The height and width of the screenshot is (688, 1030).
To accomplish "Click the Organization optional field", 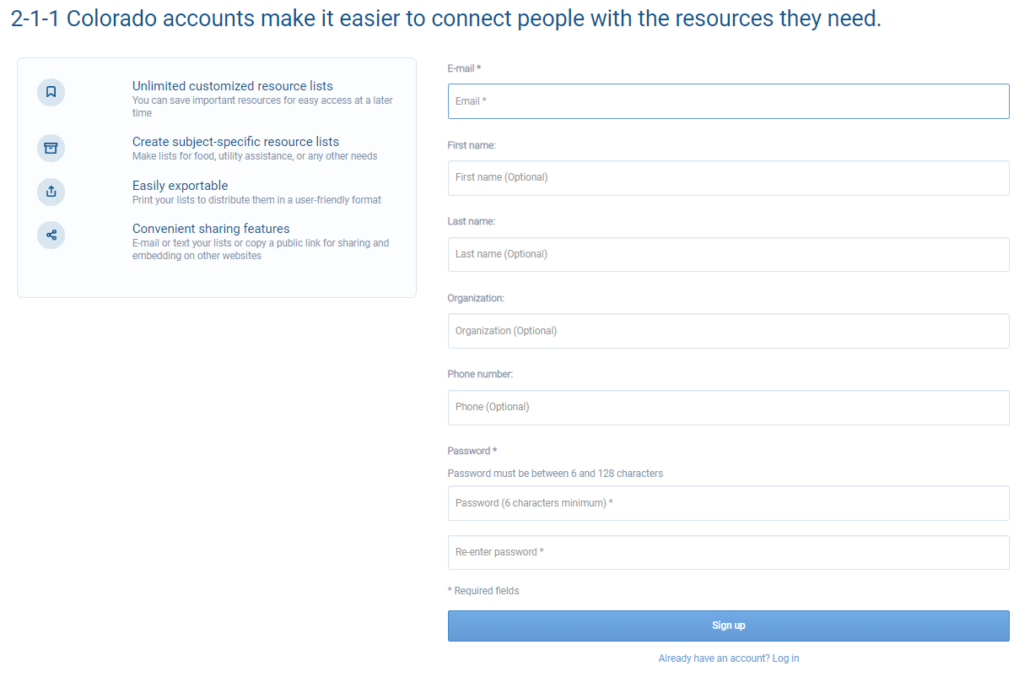I will (x=728, y=331).
